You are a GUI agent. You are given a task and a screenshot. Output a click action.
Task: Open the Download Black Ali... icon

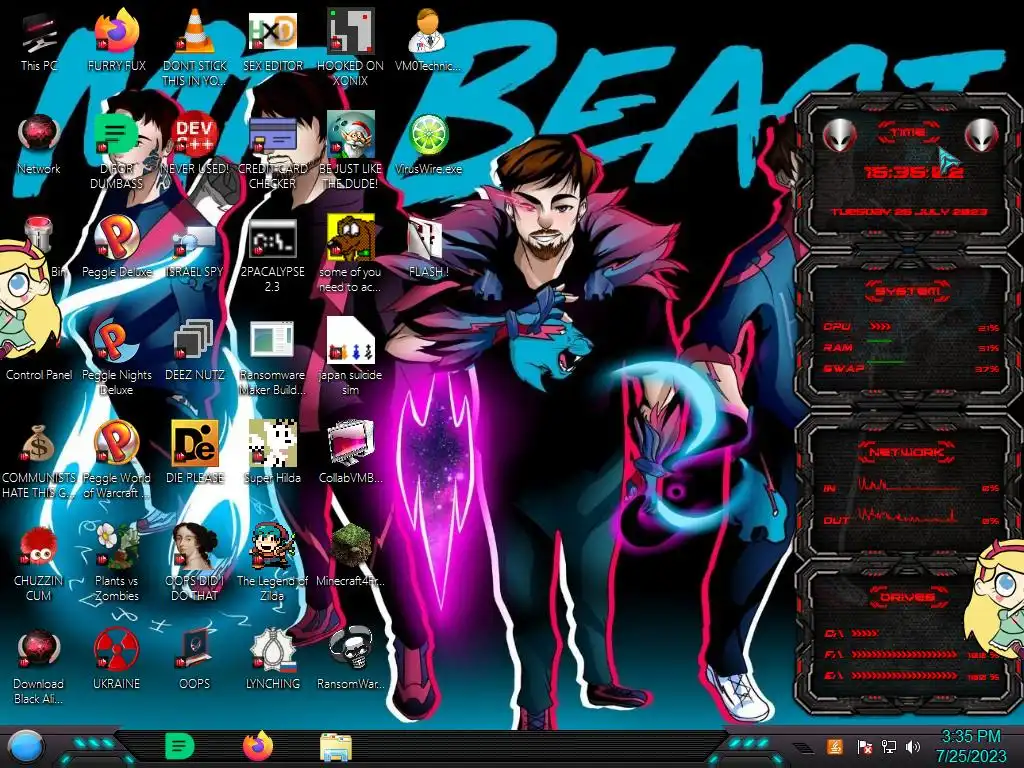point(39,666)
